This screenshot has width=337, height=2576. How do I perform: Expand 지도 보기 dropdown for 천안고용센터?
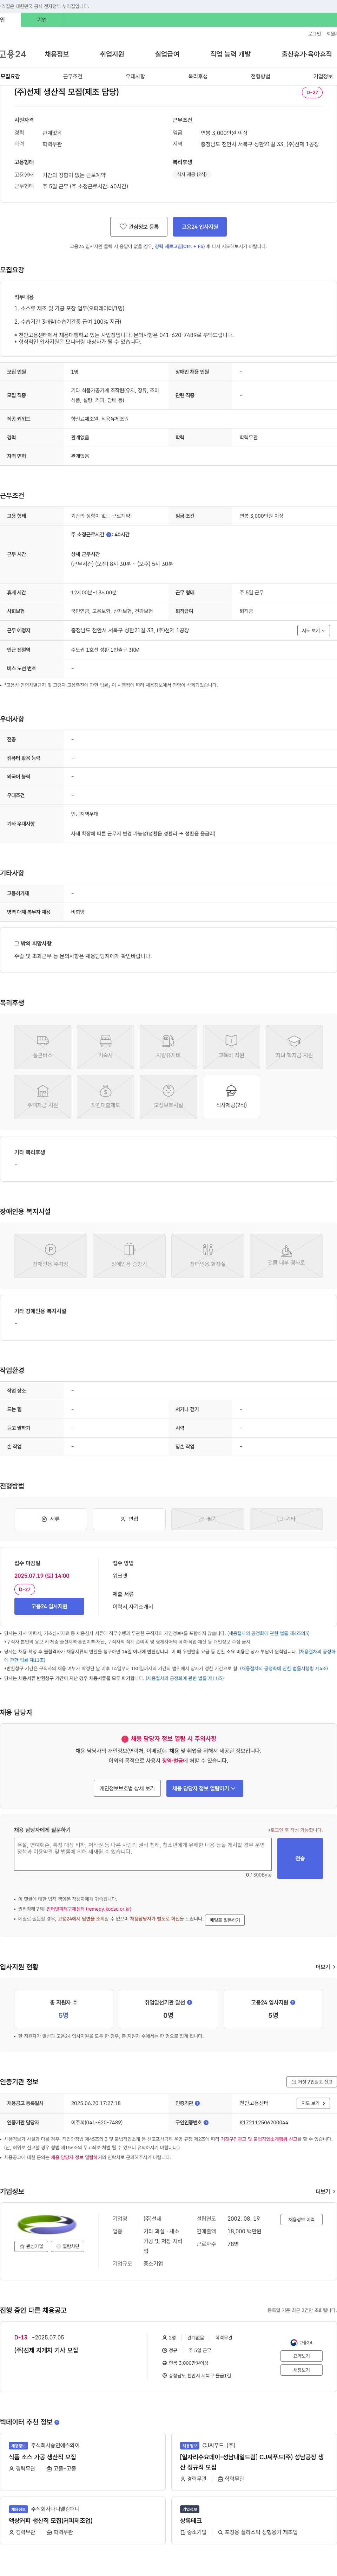tap(313, 2103)
